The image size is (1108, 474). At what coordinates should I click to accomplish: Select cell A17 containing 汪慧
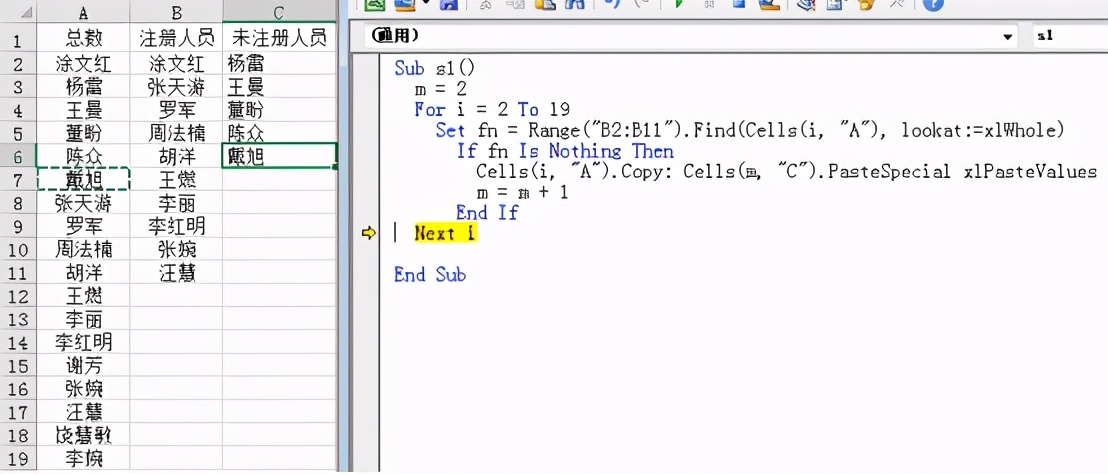83,413
